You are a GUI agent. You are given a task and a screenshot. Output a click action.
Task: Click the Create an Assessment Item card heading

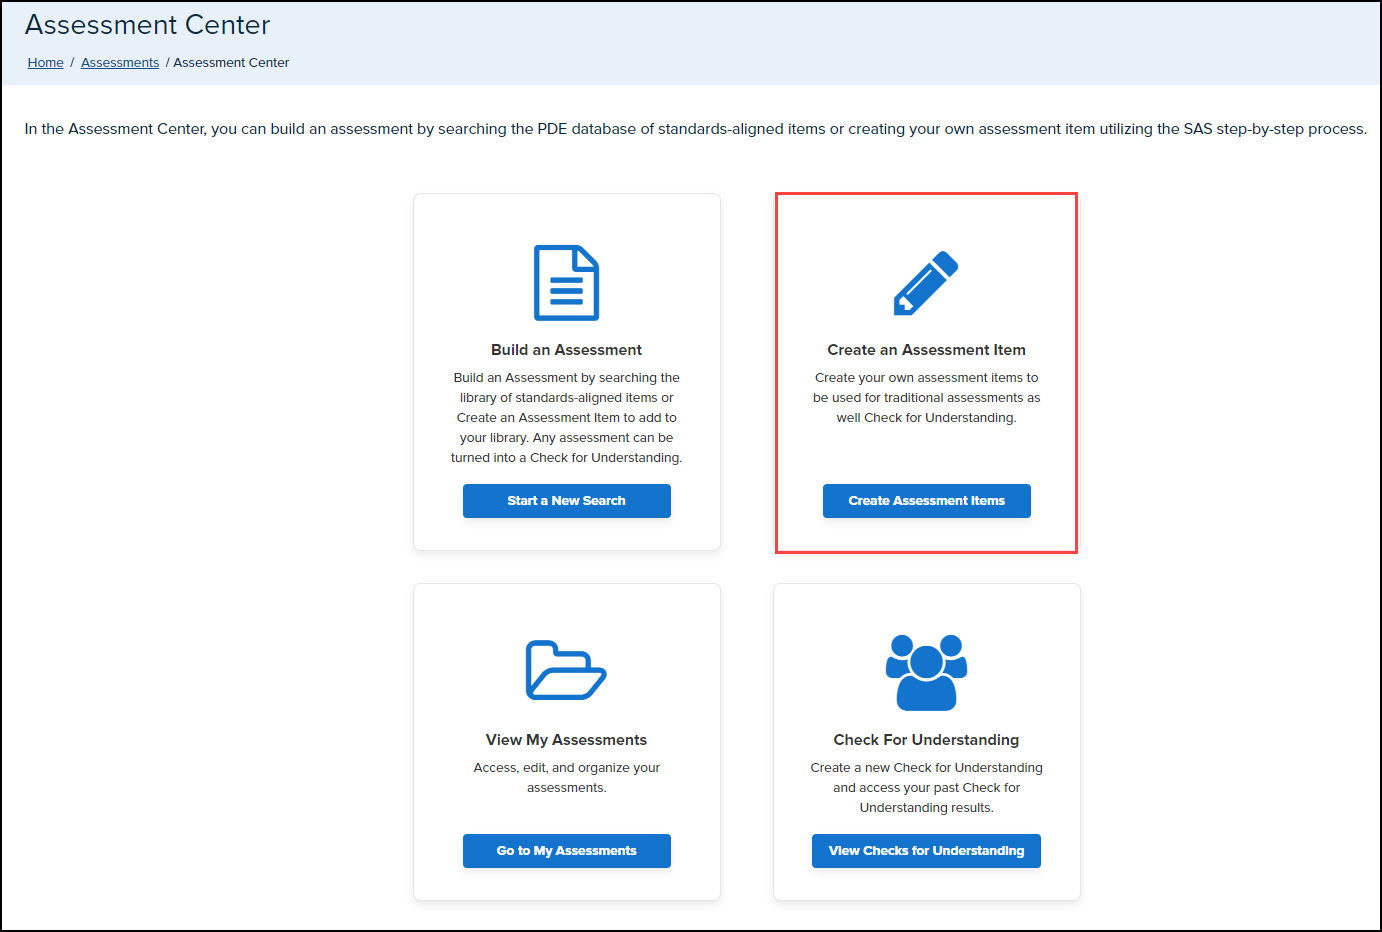coord(926,350)
